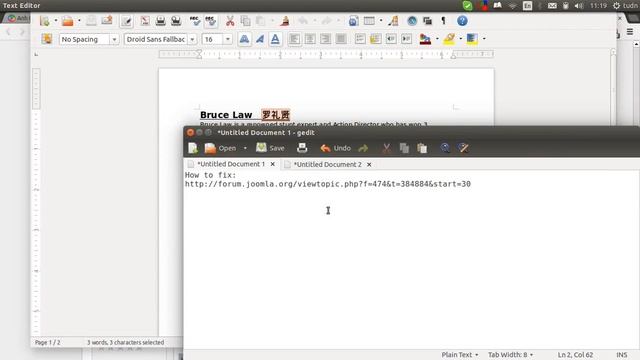Create new document in Writer toolbar
The width and height of the screenshot is (640, 360).
click(45, 21)
